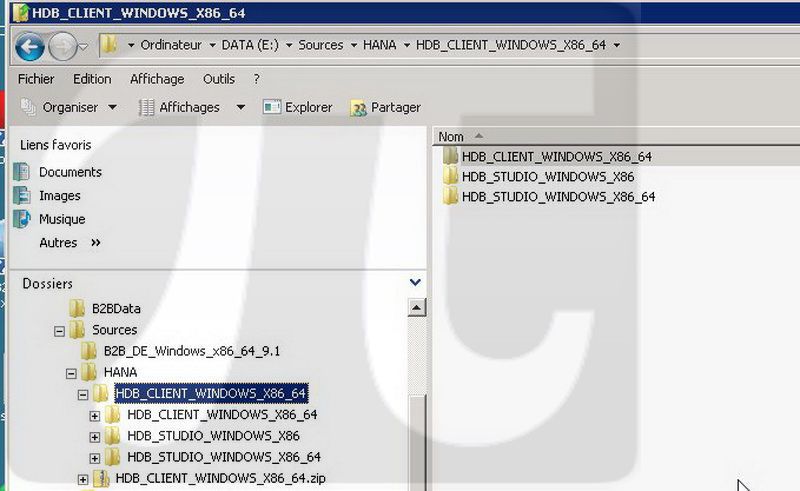Select HANA in the address path
Image resolution: width=800 pixels, height=491 pixels.
click(380, 45)
